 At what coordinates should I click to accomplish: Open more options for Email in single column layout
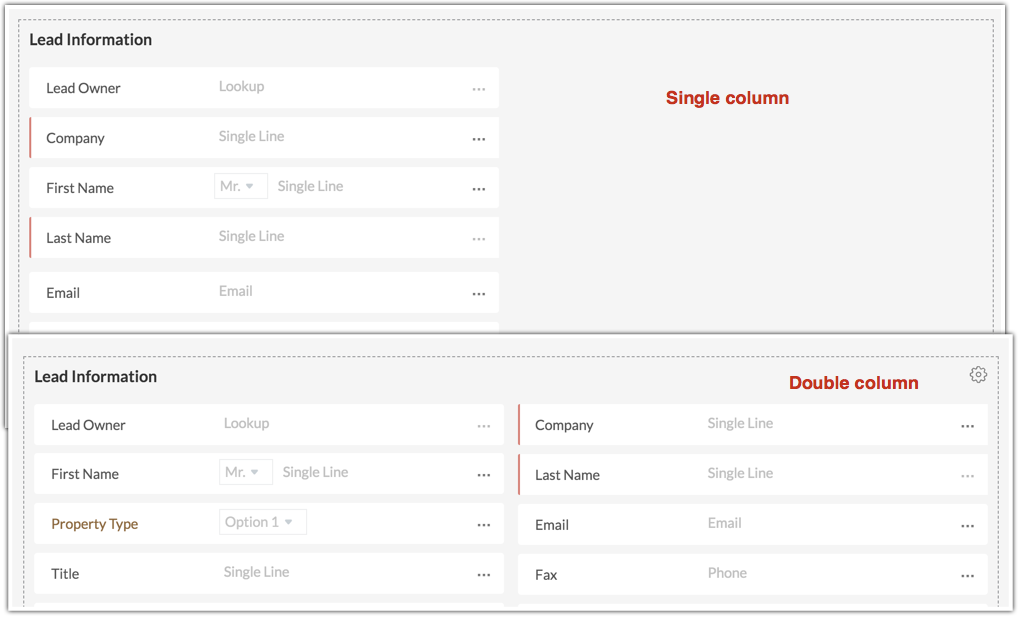pyautogui.click(x=479, y=294)
